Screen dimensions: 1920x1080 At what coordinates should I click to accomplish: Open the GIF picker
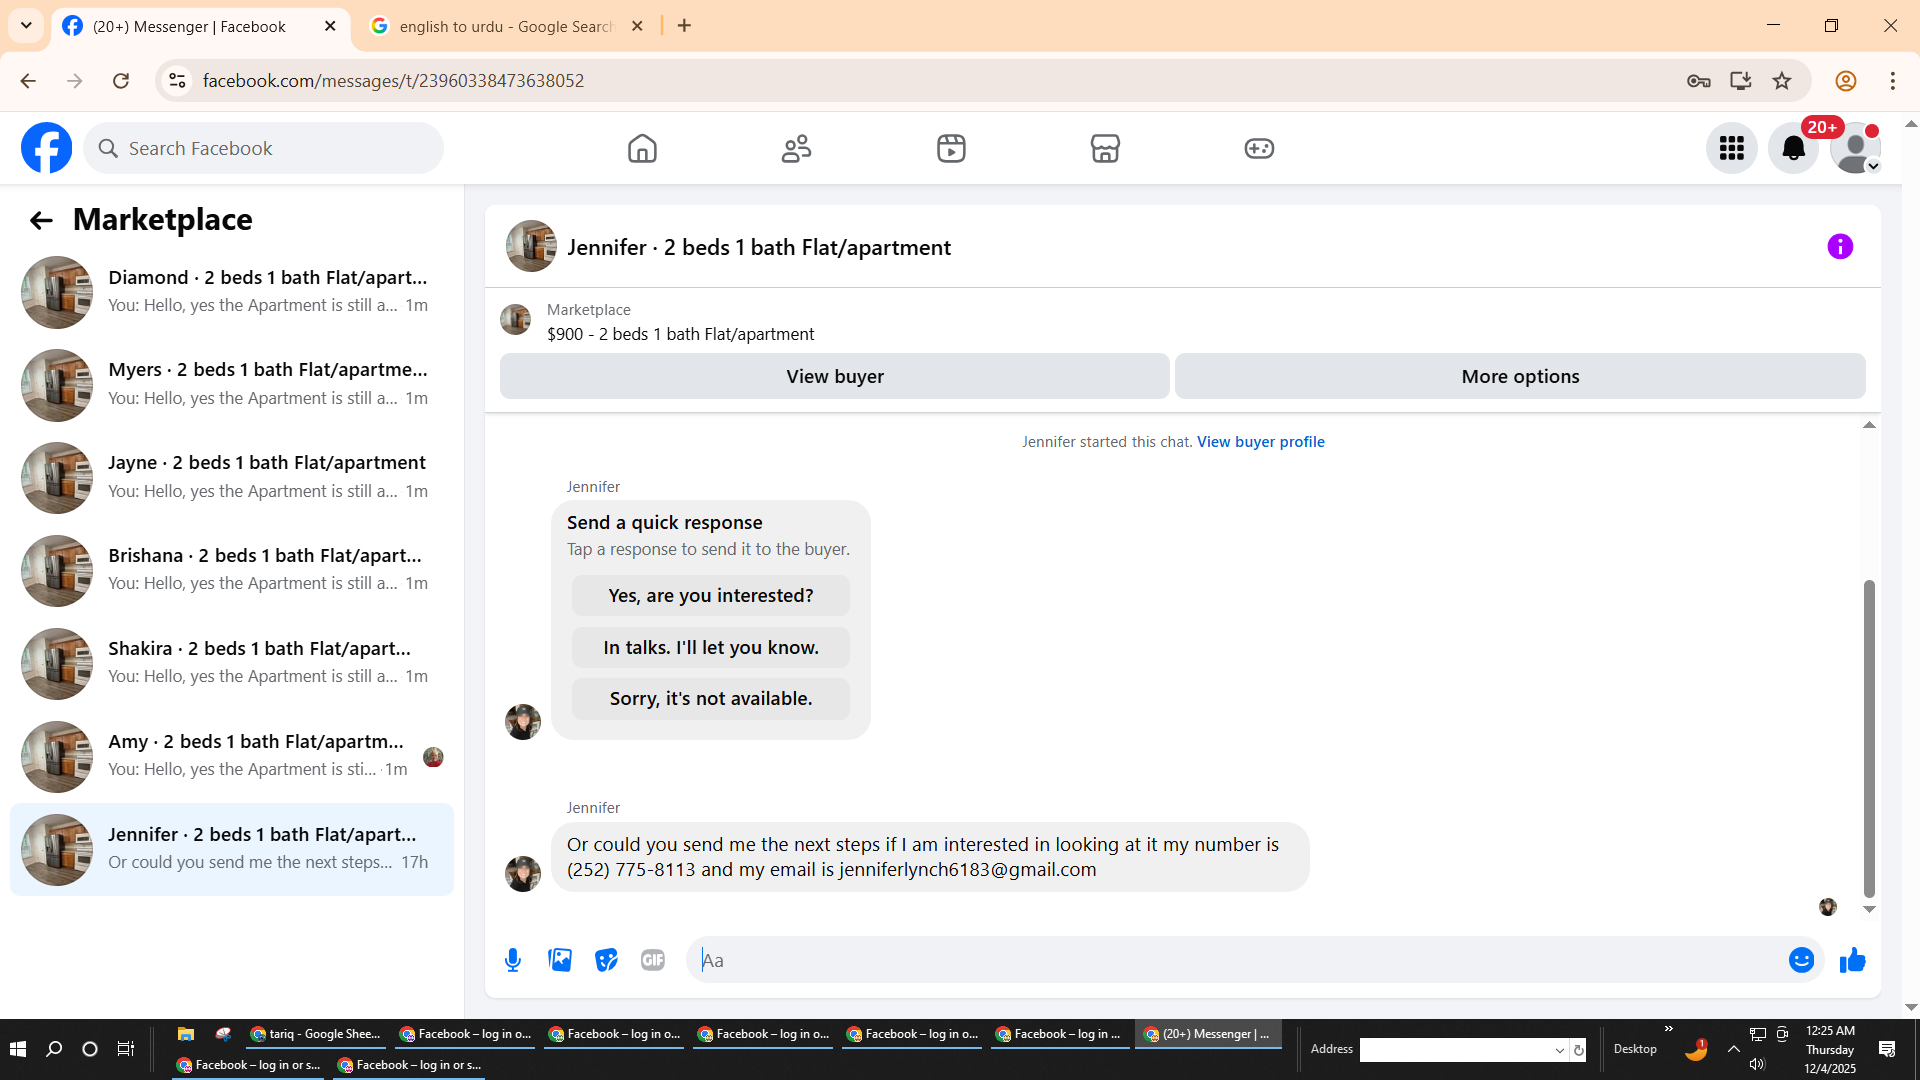653,960
